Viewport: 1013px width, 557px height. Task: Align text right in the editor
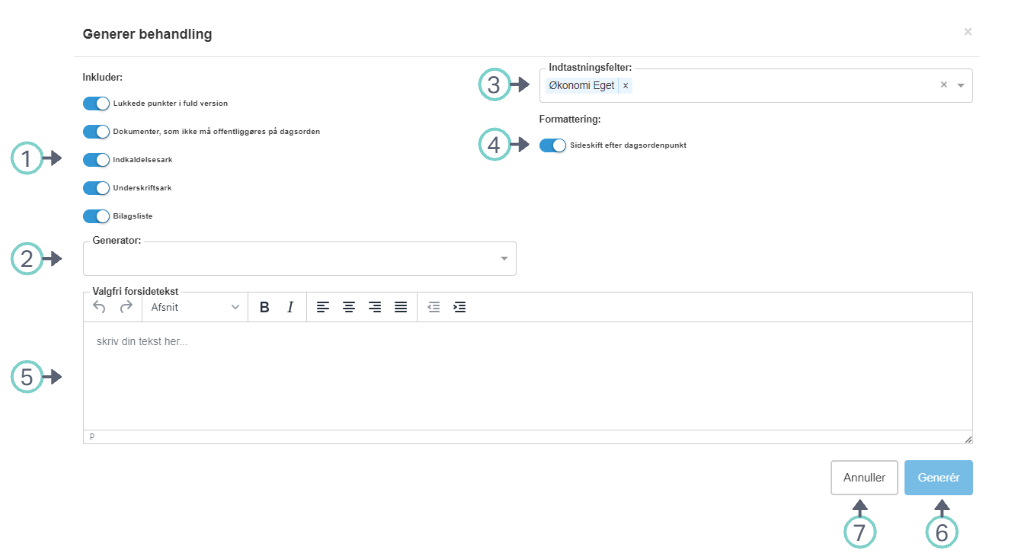coord(375,307)
